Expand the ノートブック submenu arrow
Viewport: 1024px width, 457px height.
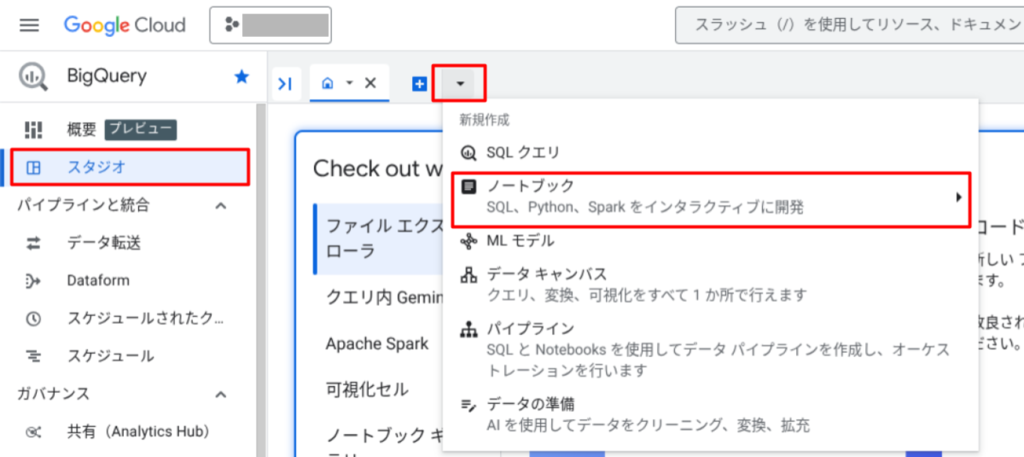pos(959,197)
